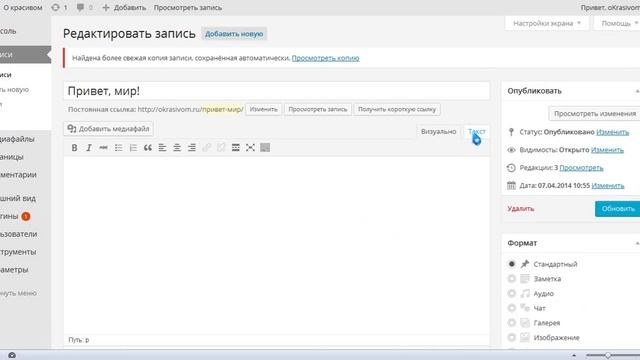
Task: Click the Плагины update badge
Action: point(26,216)
